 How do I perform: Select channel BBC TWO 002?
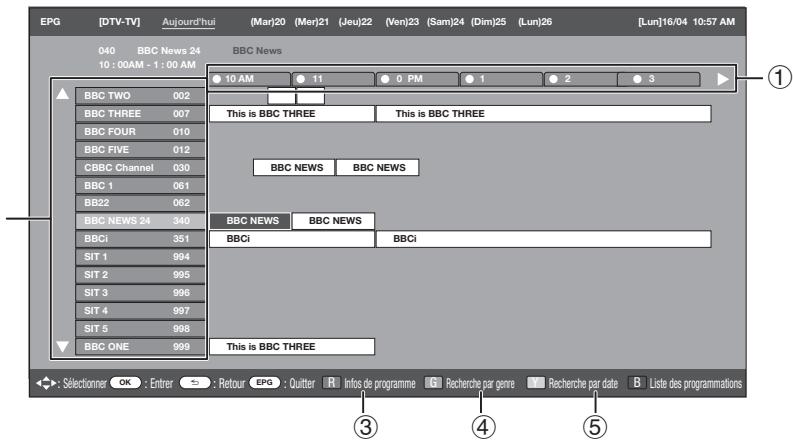tap(140, 96)
